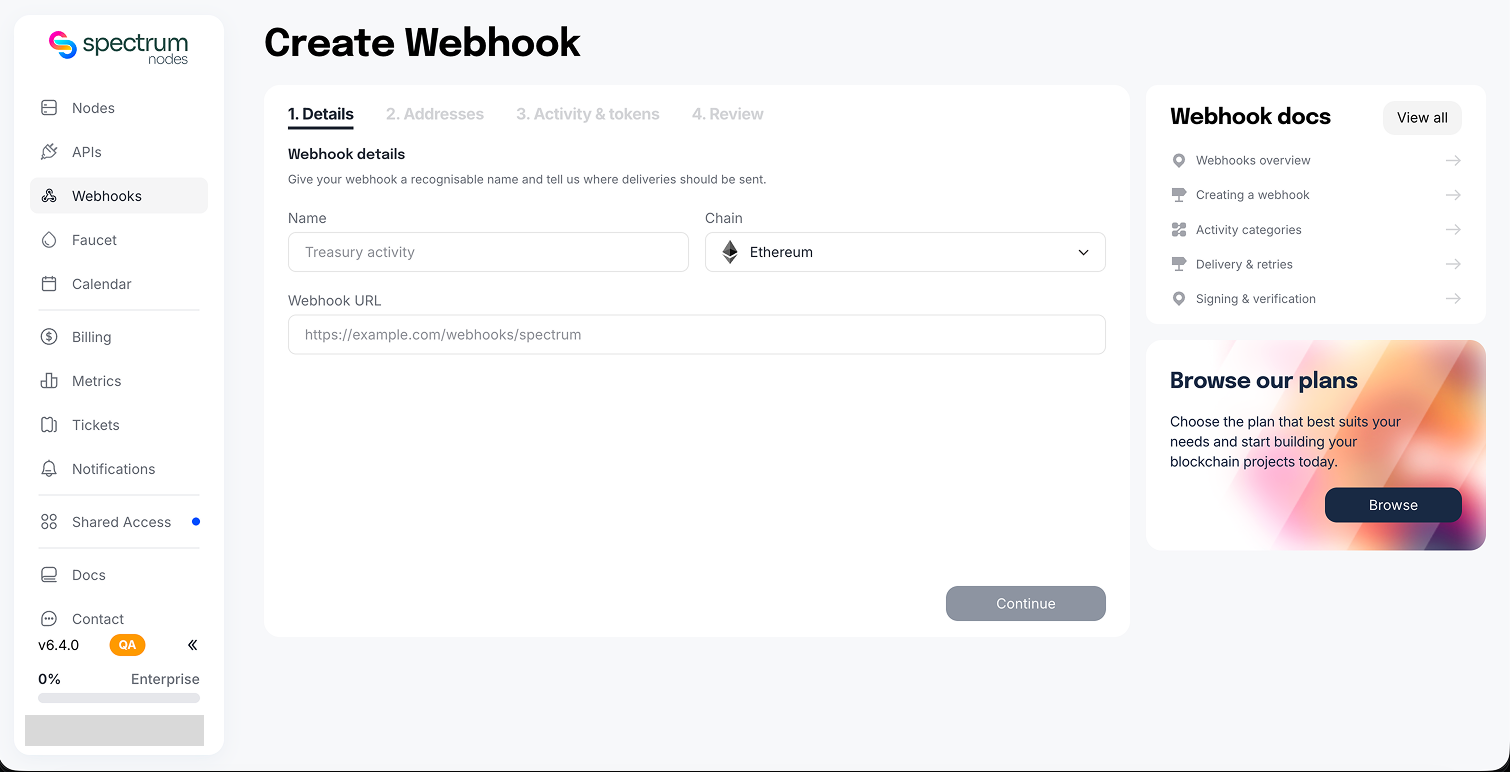Click the Chain dropdown chevron arrow

(1083, 252)
